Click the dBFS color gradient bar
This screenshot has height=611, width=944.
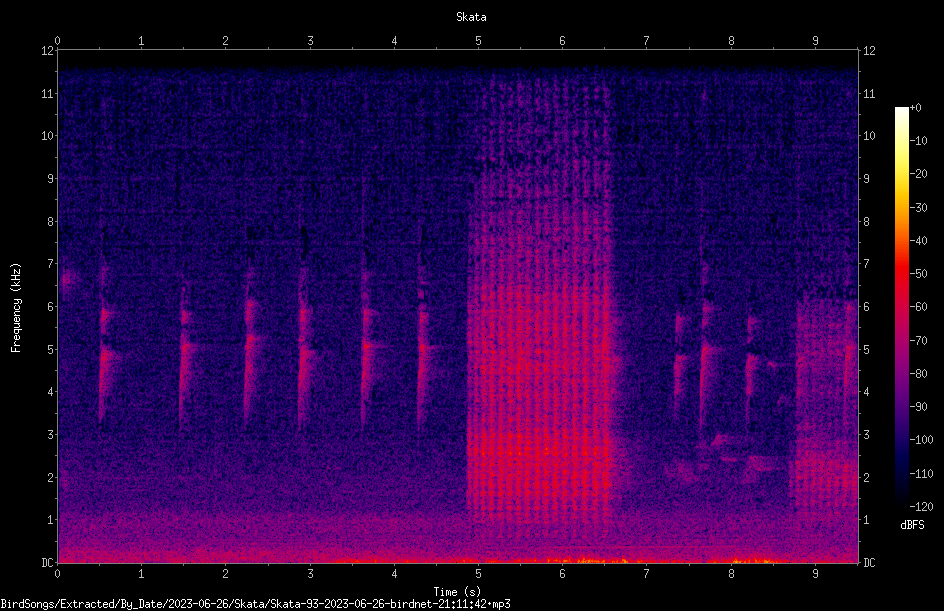[901, 306]
